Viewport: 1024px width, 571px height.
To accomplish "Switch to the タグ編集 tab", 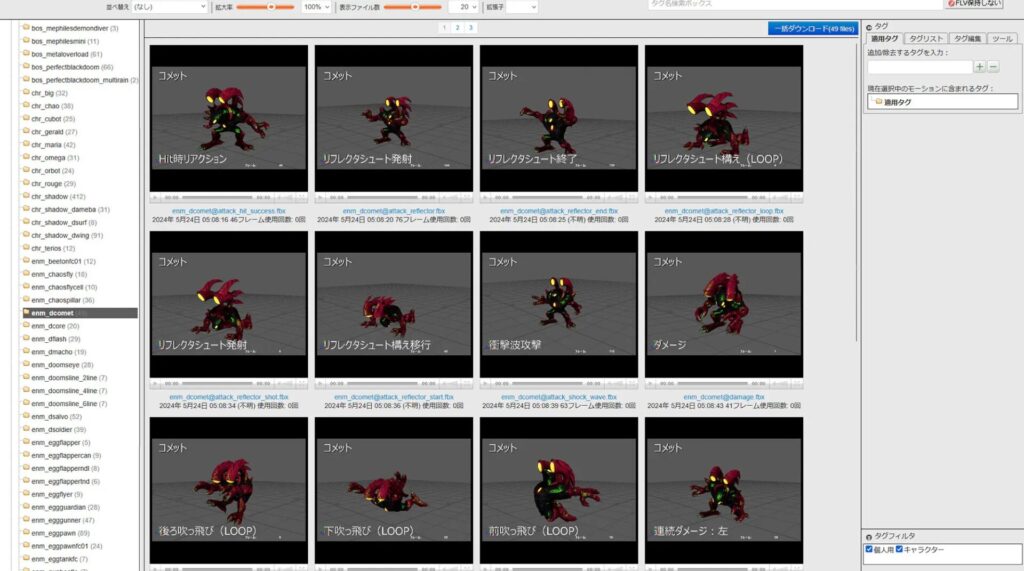I will (968, 38).
